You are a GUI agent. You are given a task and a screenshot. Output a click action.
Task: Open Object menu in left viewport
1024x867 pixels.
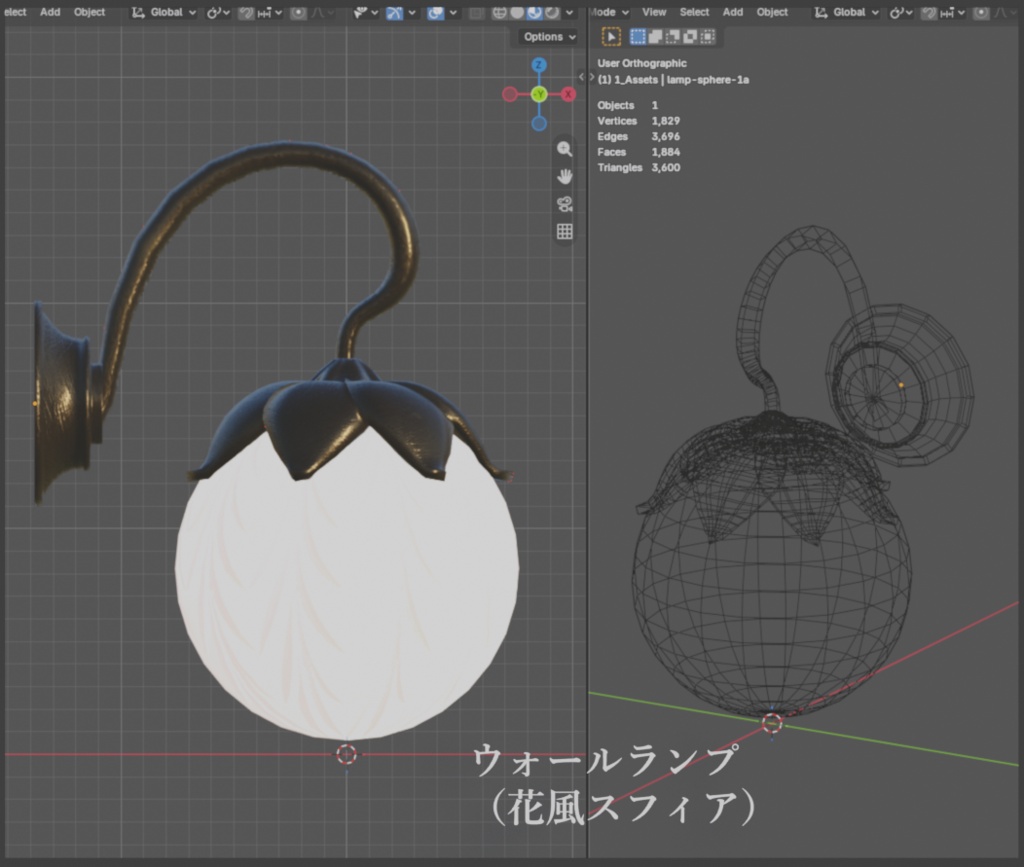[x=89, y=12]
